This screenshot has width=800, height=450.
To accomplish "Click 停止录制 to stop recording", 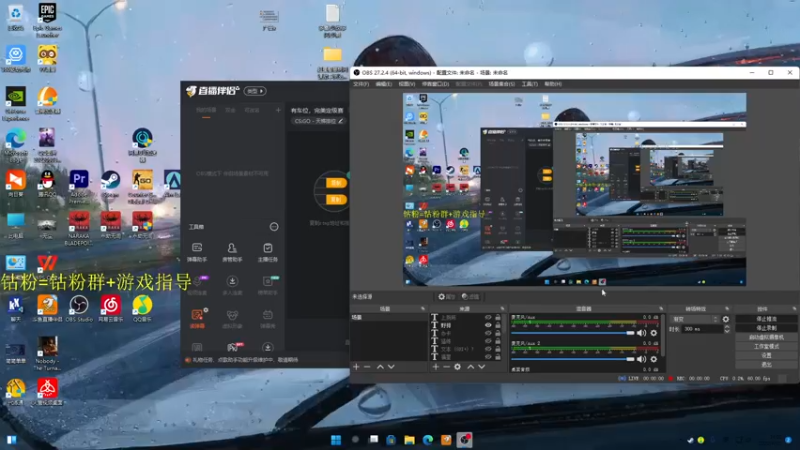I will pos(766,328).
